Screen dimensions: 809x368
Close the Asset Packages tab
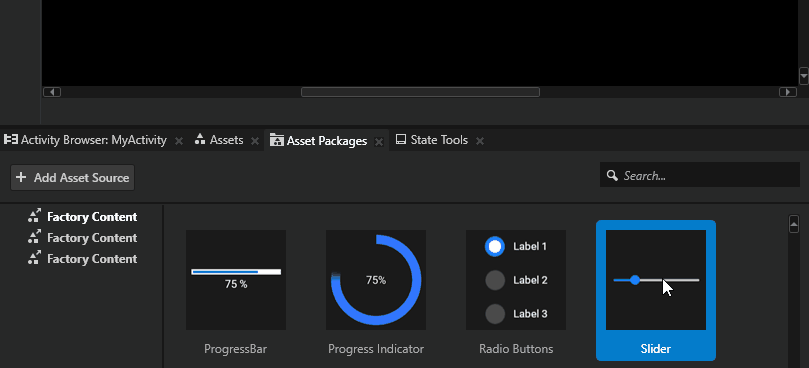379,142
